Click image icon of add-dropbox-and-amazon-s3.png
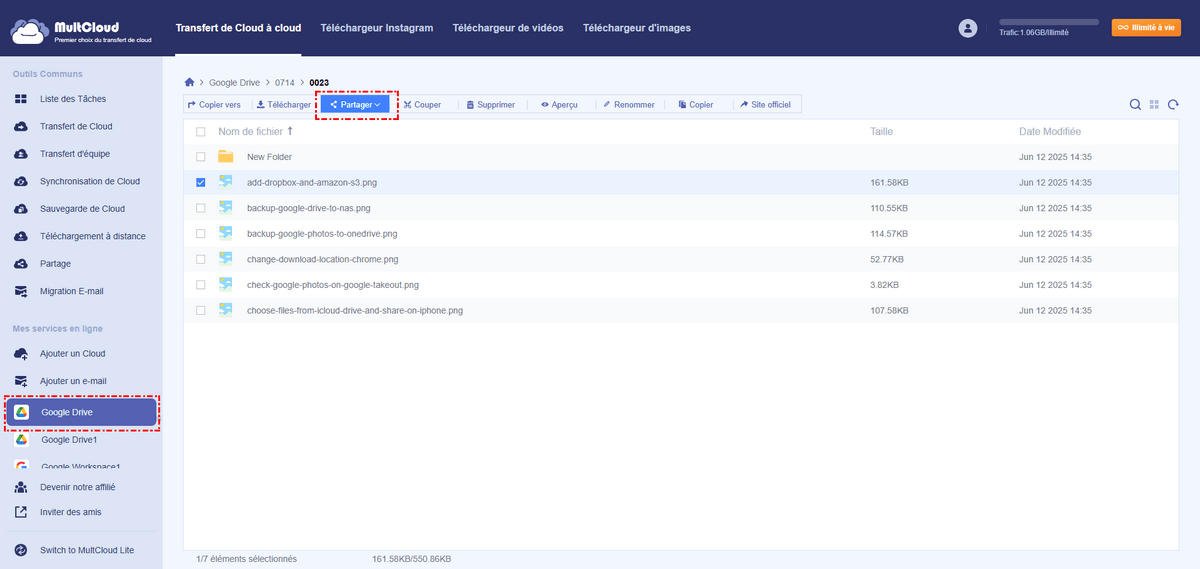Image resolution: width=1200 pixels, height=569 pixels. pyautogui.click(x=226, y=182)
